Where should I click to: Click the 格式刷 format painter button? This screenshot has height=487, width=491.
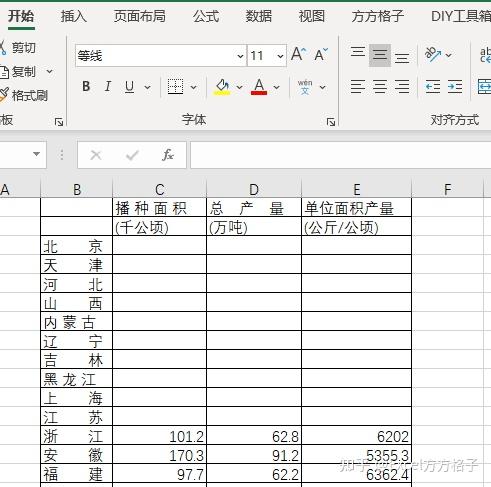pos(24,96)
